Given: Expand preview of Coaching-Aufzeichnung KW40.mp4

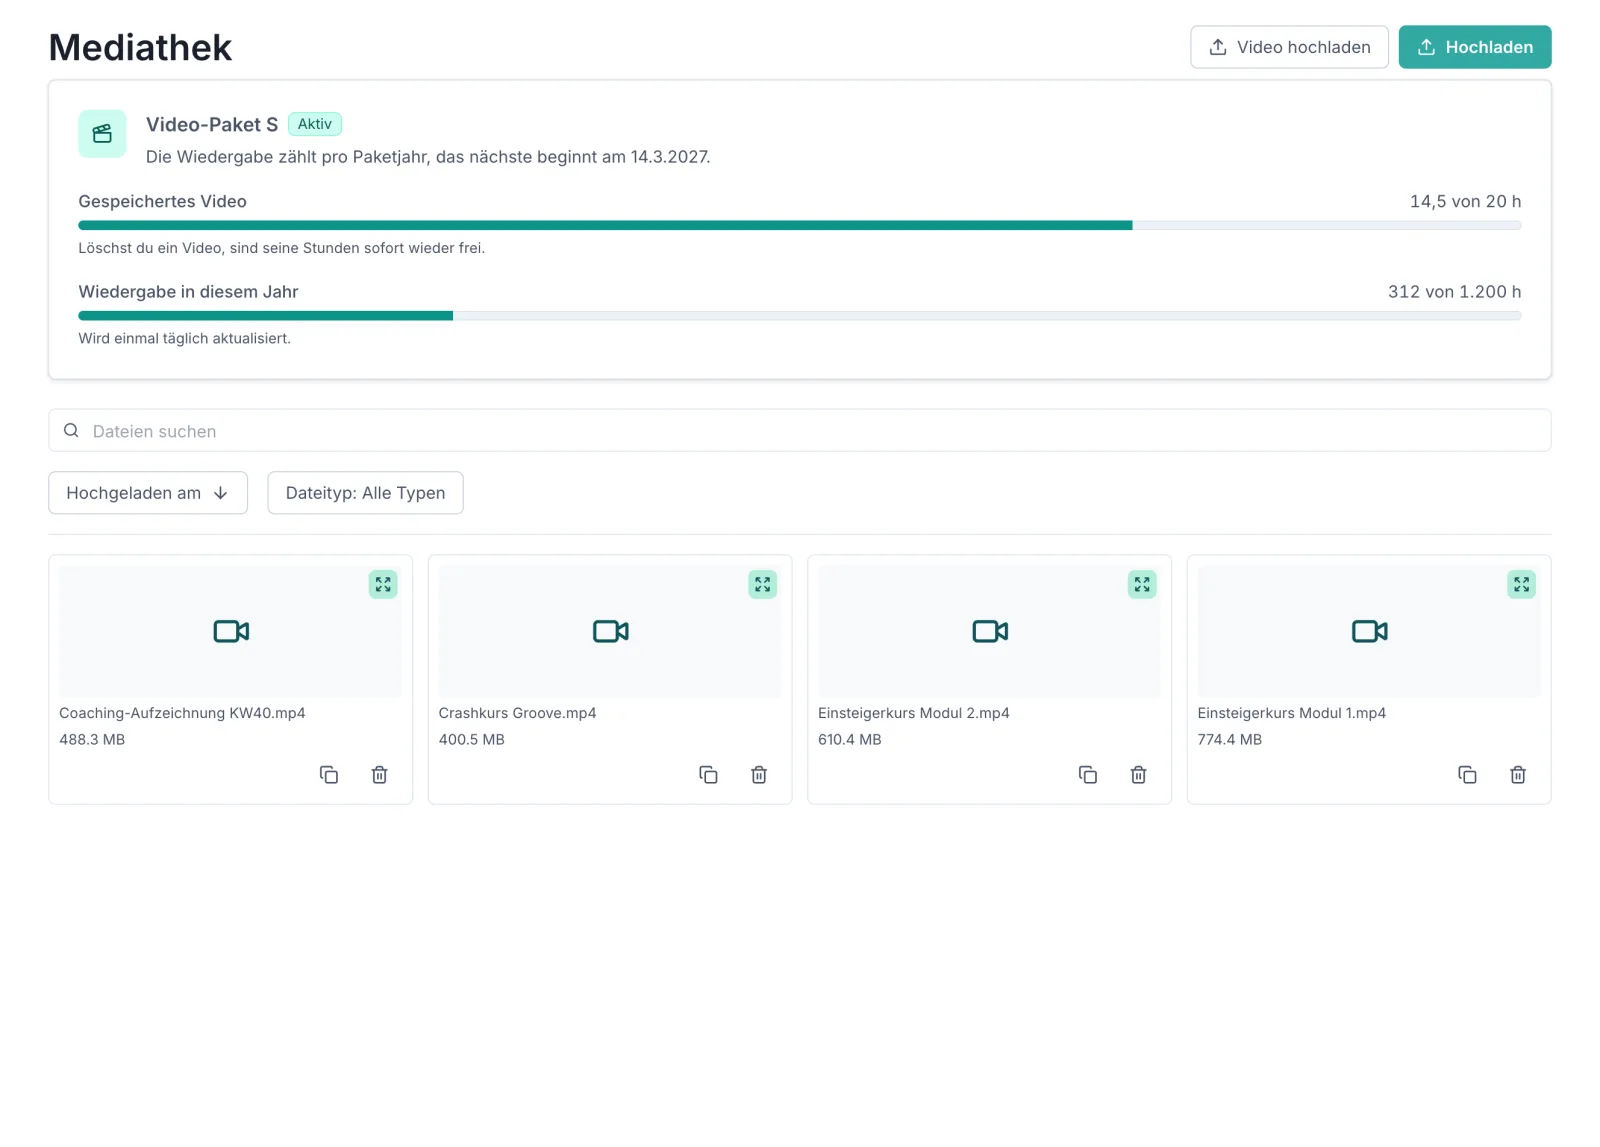Looking at the screenshot, I should [x=383, y=585].
